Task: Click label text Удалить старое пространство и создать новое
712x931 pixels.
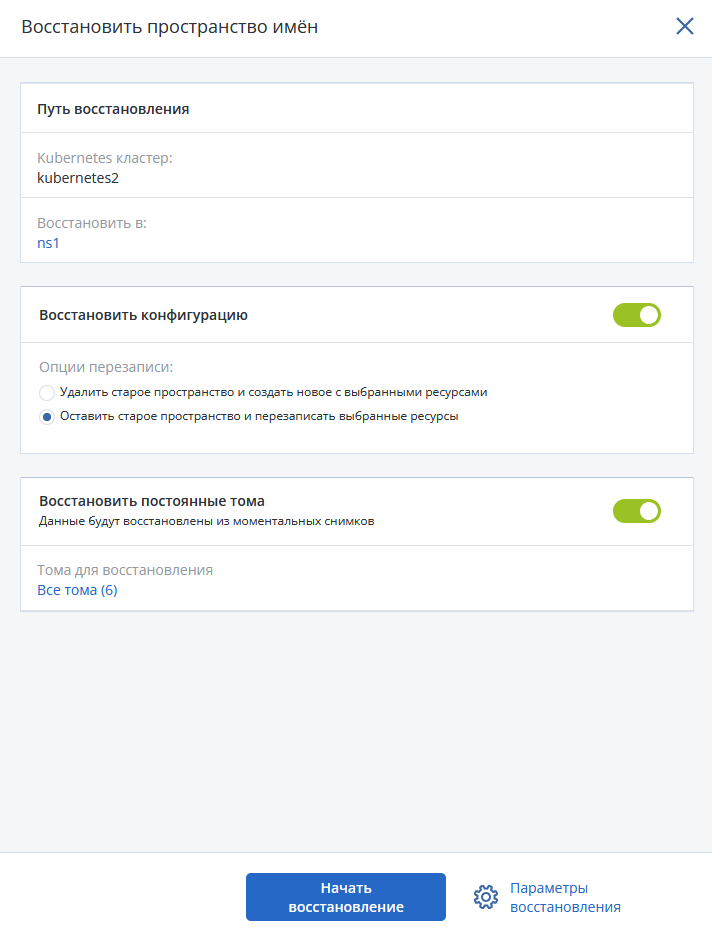Action: click(274, 392)
